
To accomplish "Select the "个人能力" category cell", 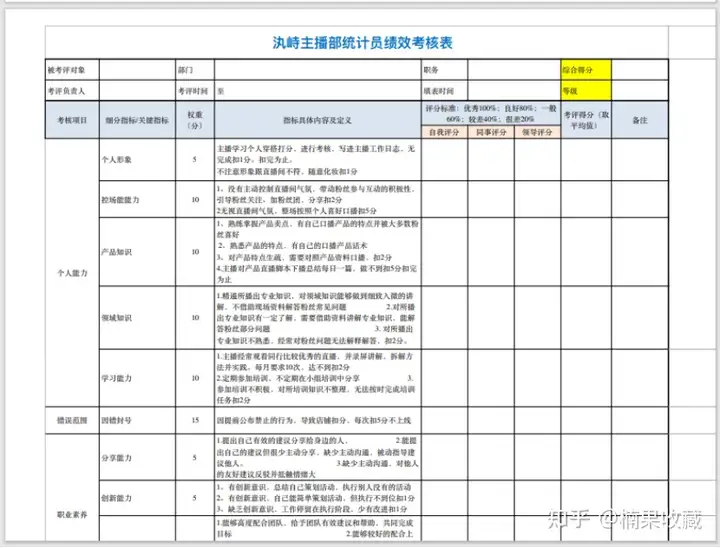I will pyautogui.click(x=72, y=273).
